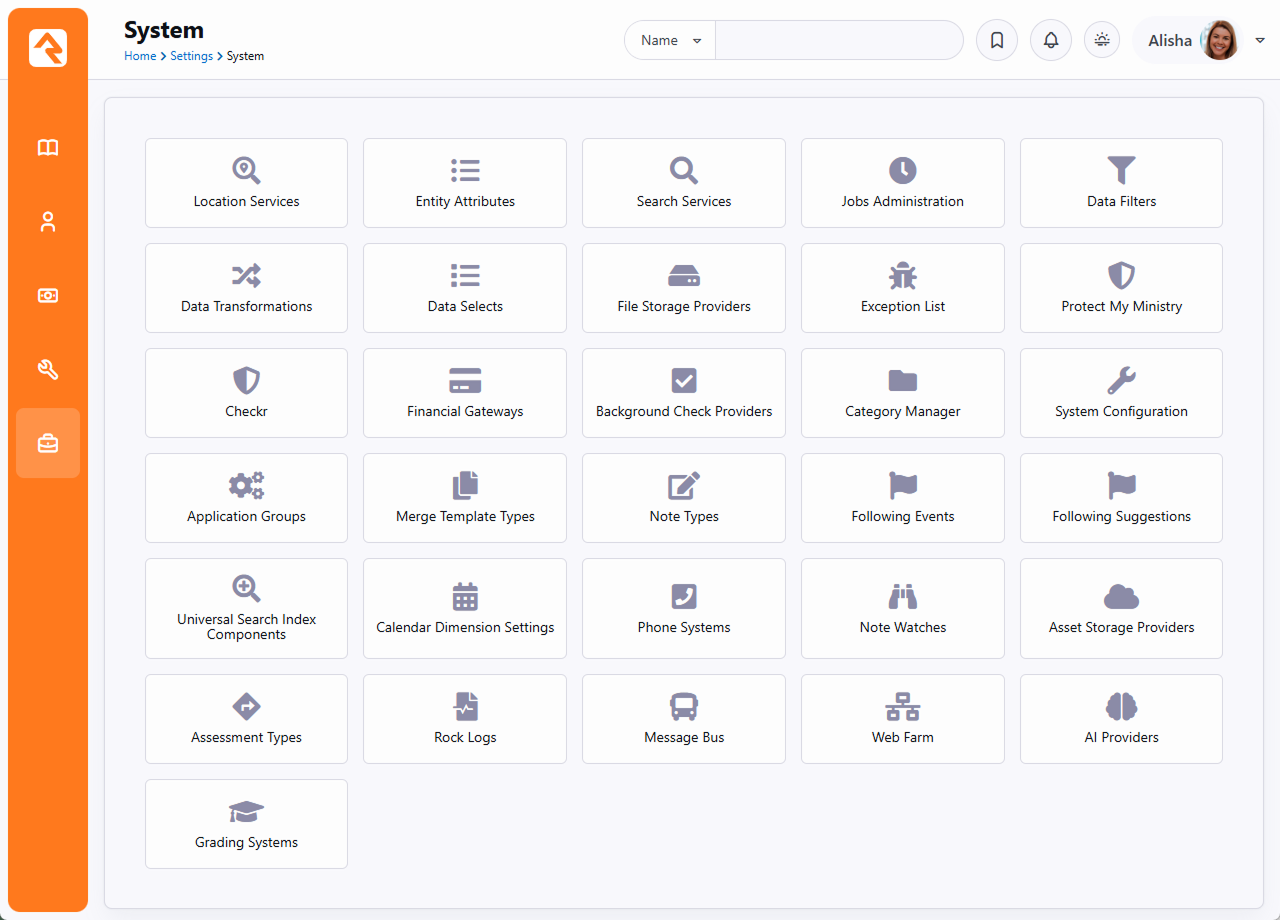The image size is (1280, 920).
Task: Open the Jobs Administration tile
Action: (902, 183)
